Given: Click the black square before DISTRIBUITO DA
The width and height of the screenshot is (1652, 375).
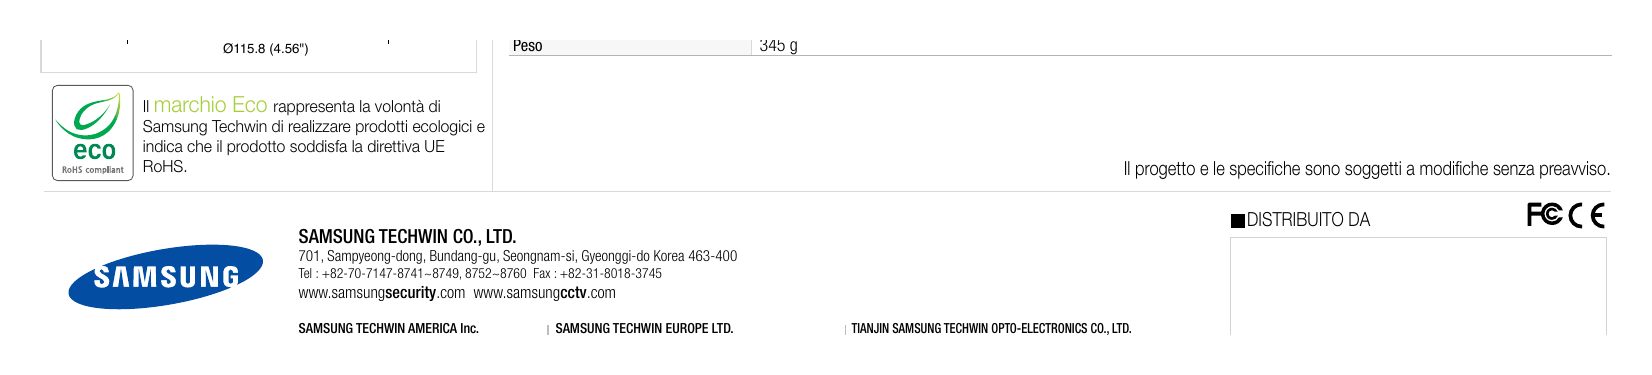Looking at the screenshot, I should [1238, 220].
